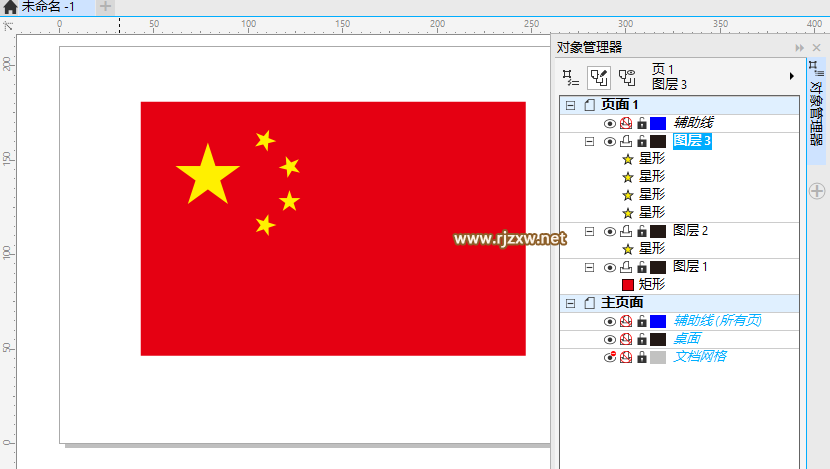Toggle printing icon for 图层 3
Viewport: 830px width, 469px height.
click(x=626, y=141)
